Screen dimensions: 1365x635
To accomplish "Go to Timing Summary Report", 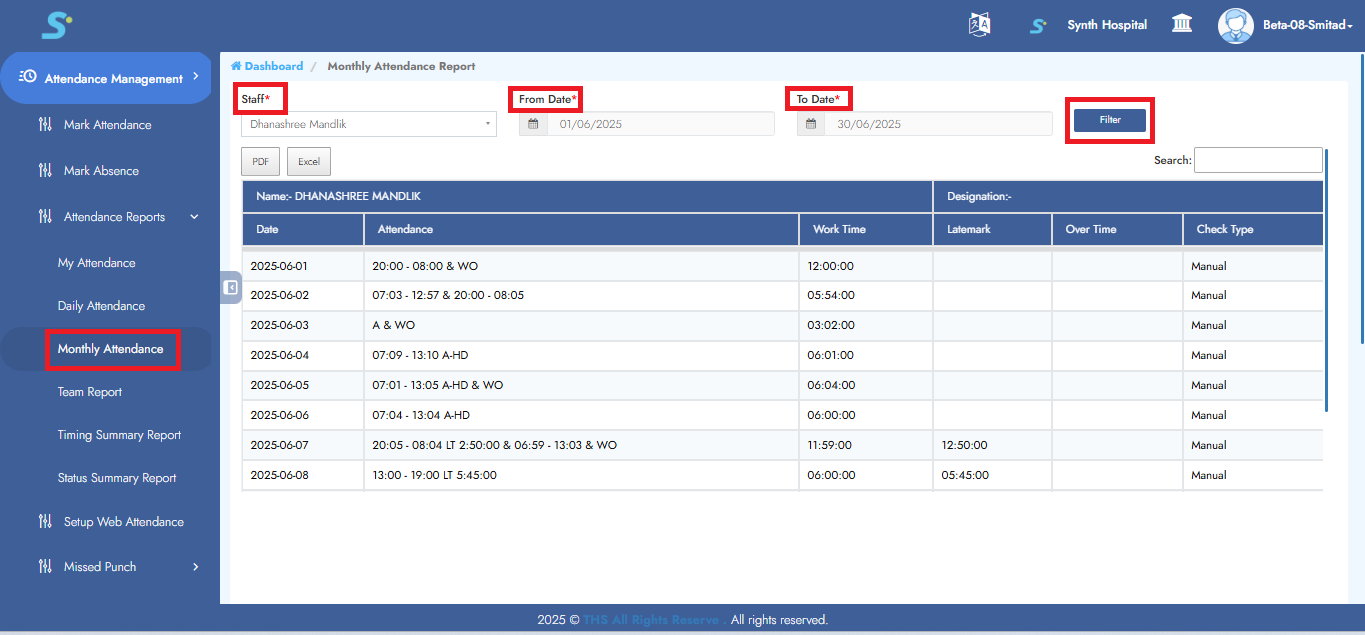I will (119, 435).
